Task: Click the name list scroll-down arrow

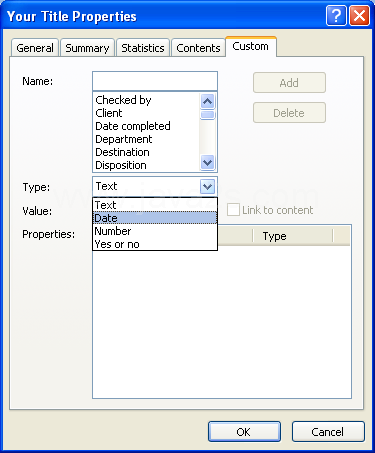Action: click(x=208, y=163)
